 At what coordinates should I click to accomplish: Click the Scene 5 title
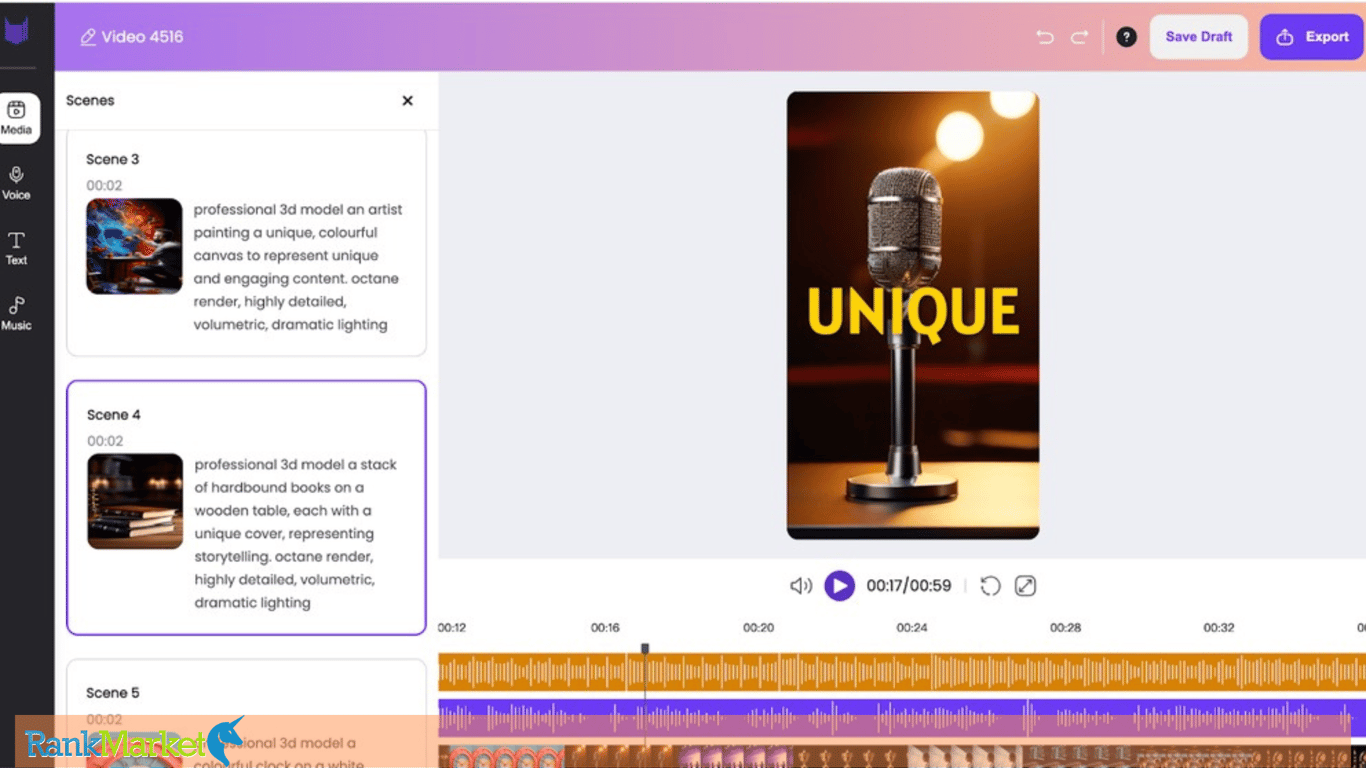point(113,693)
